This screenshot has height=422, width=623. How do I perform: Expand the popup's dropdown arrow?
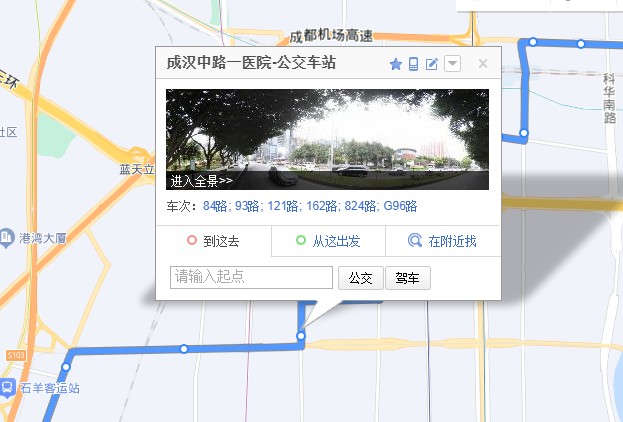click(x=452, y=64)
